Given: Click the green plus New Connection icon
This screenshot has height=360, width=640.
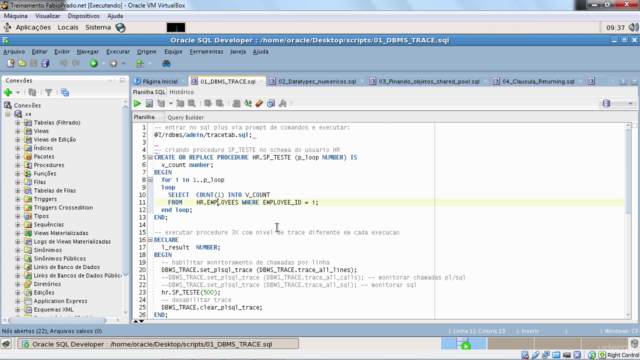Looking at the screenshot, I should point(8,92).
